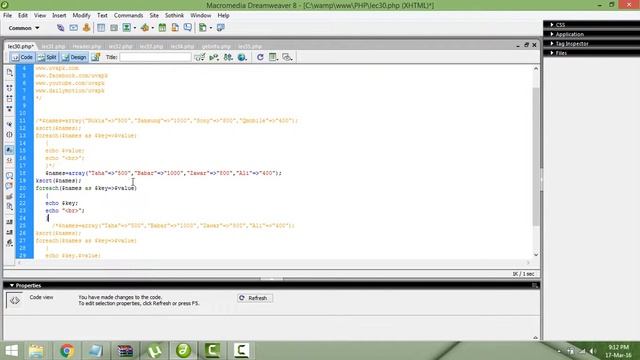Click Collapse Full Tag in coding toolbar

[9, 88]
